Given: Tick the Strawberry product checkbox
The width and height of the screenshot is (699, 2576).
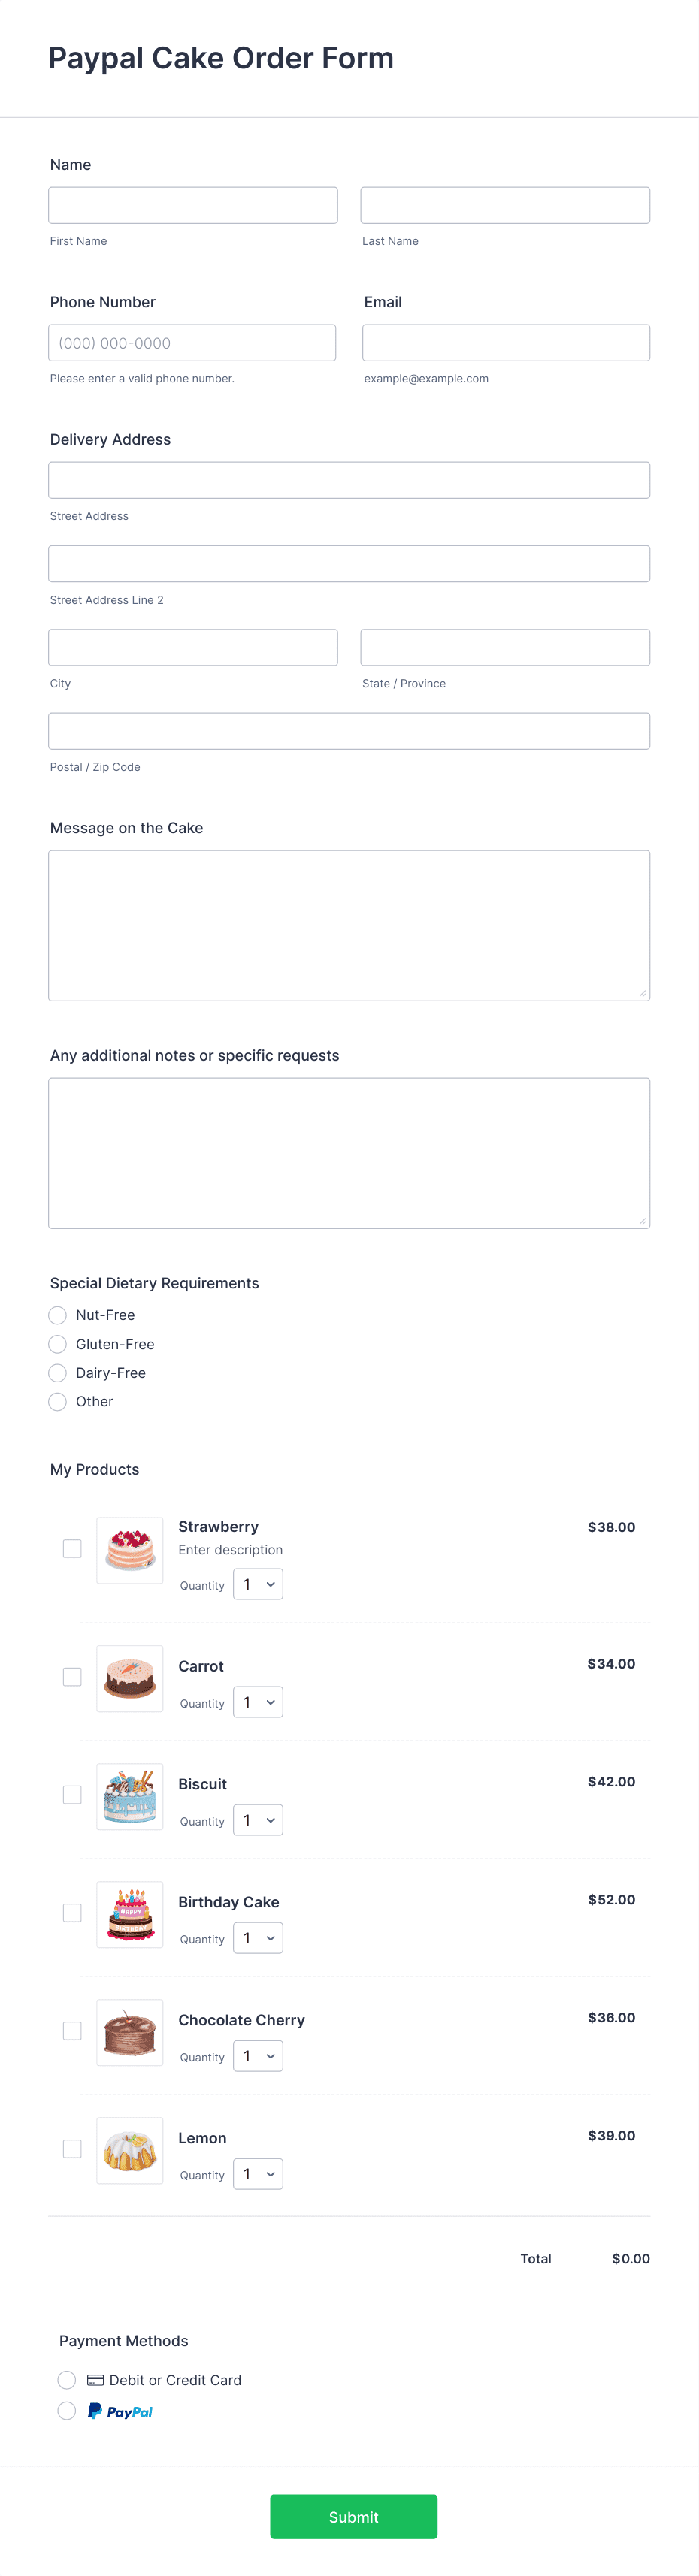Looking at the screenshot, I should click(72, 1548).
